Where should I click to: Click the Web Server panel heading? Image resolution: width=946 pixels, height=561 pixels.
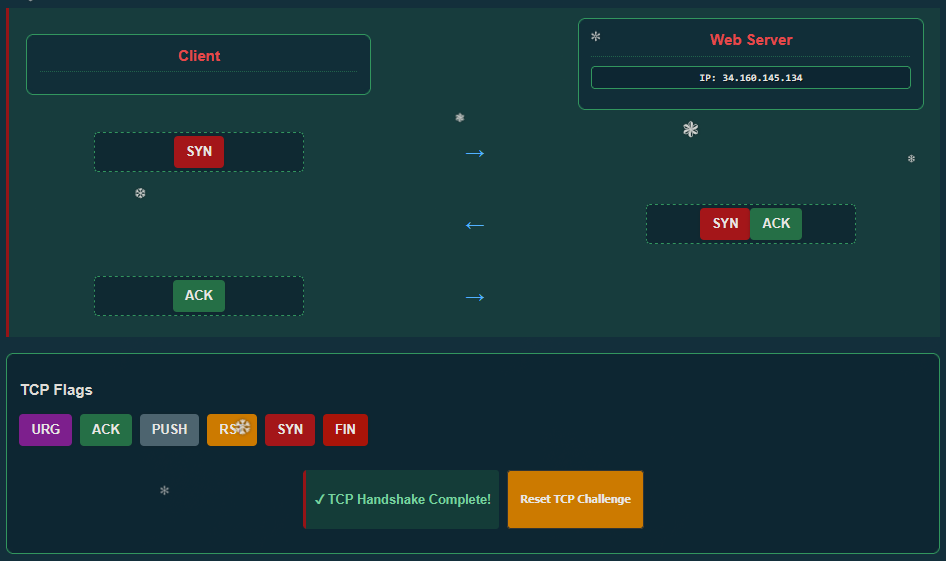click(x=751, y=40)
